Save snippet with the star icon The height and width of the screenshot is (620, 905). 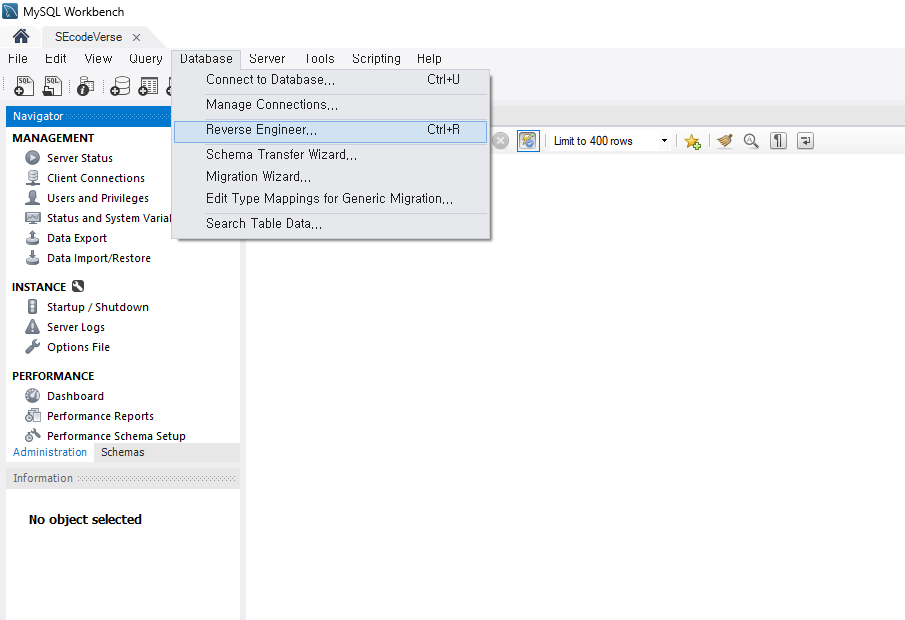point(692,141)
